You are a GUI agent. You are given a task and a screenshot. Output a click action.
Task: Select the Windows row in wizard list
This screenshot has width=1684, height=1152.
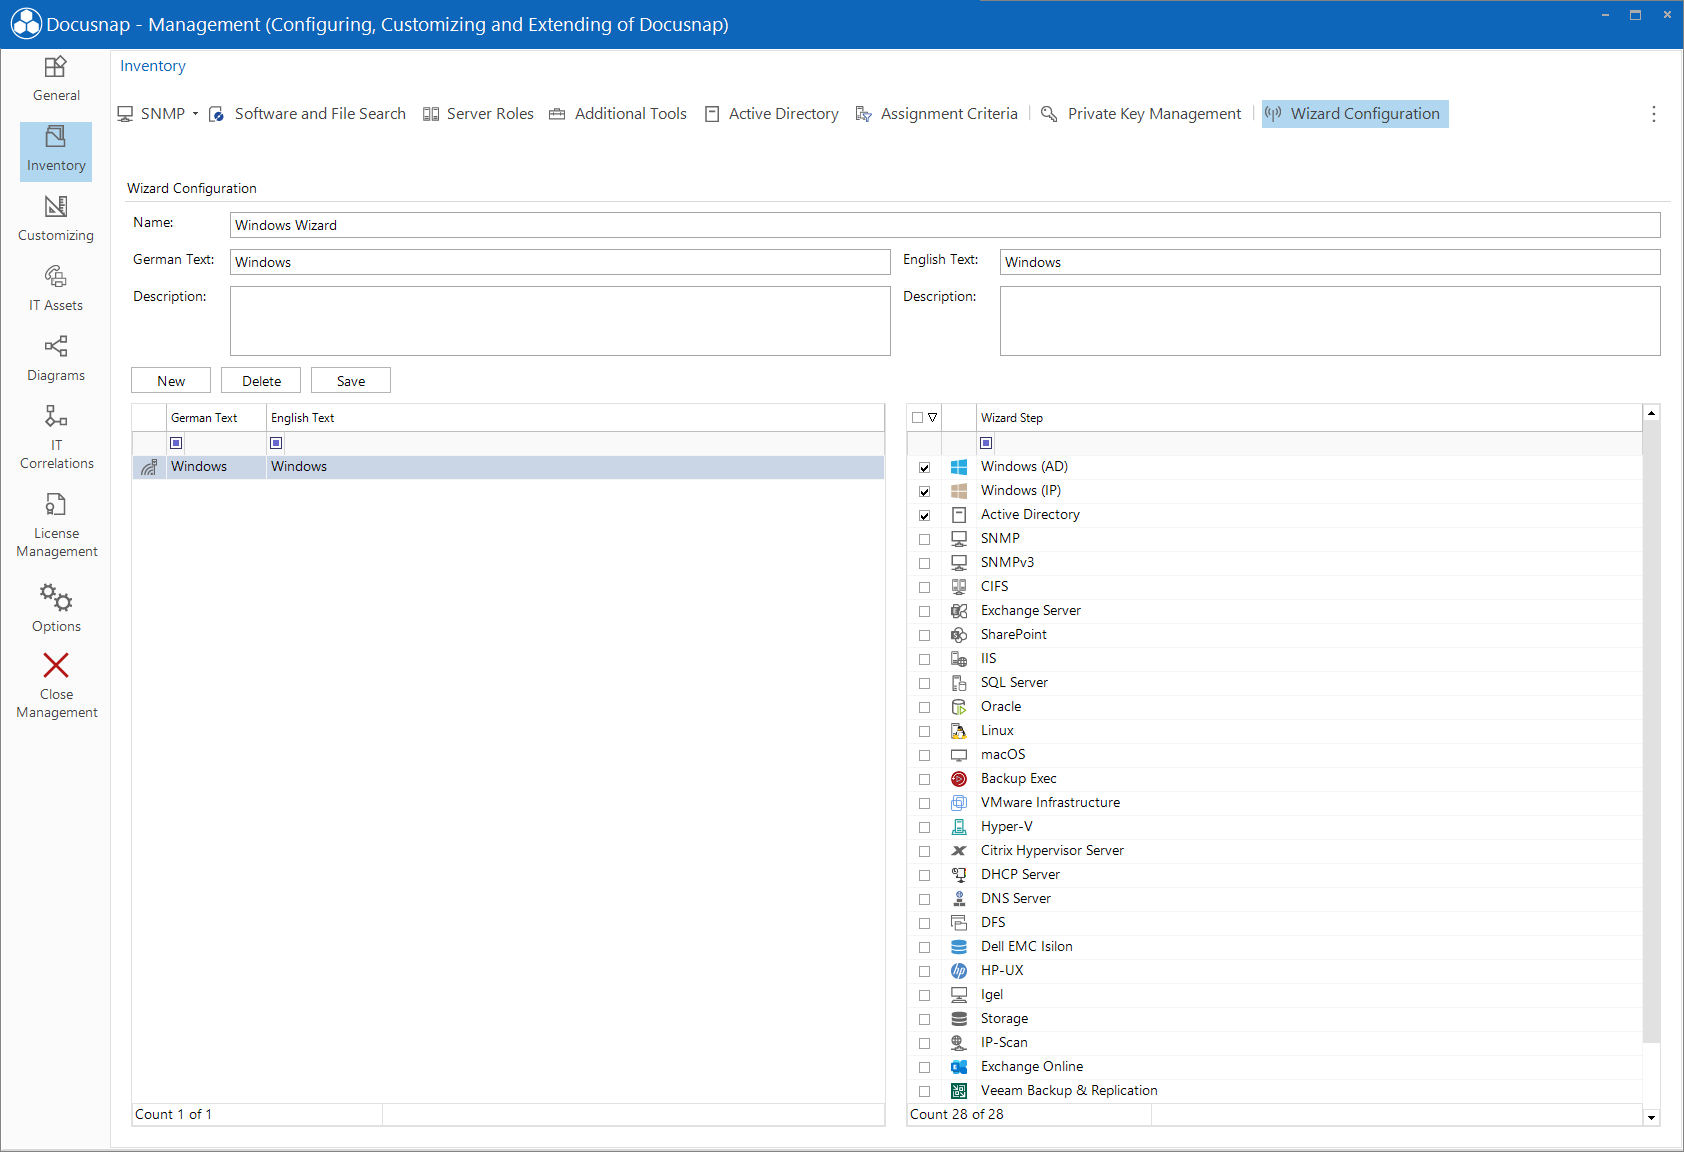(x=508, y=467)
